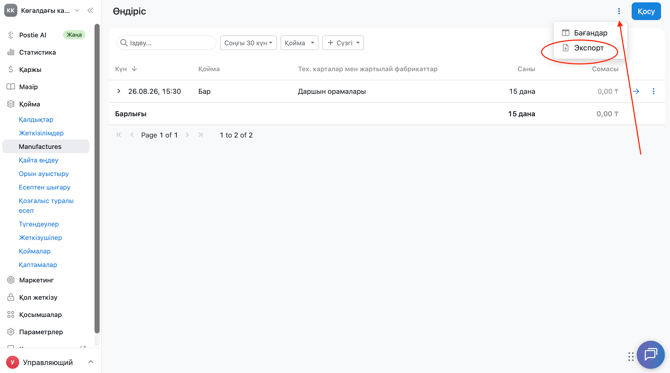Click the sidebar vertical scrollbar
The width and height of the screenshot is (670, 373).
click(x=97, y=179)
